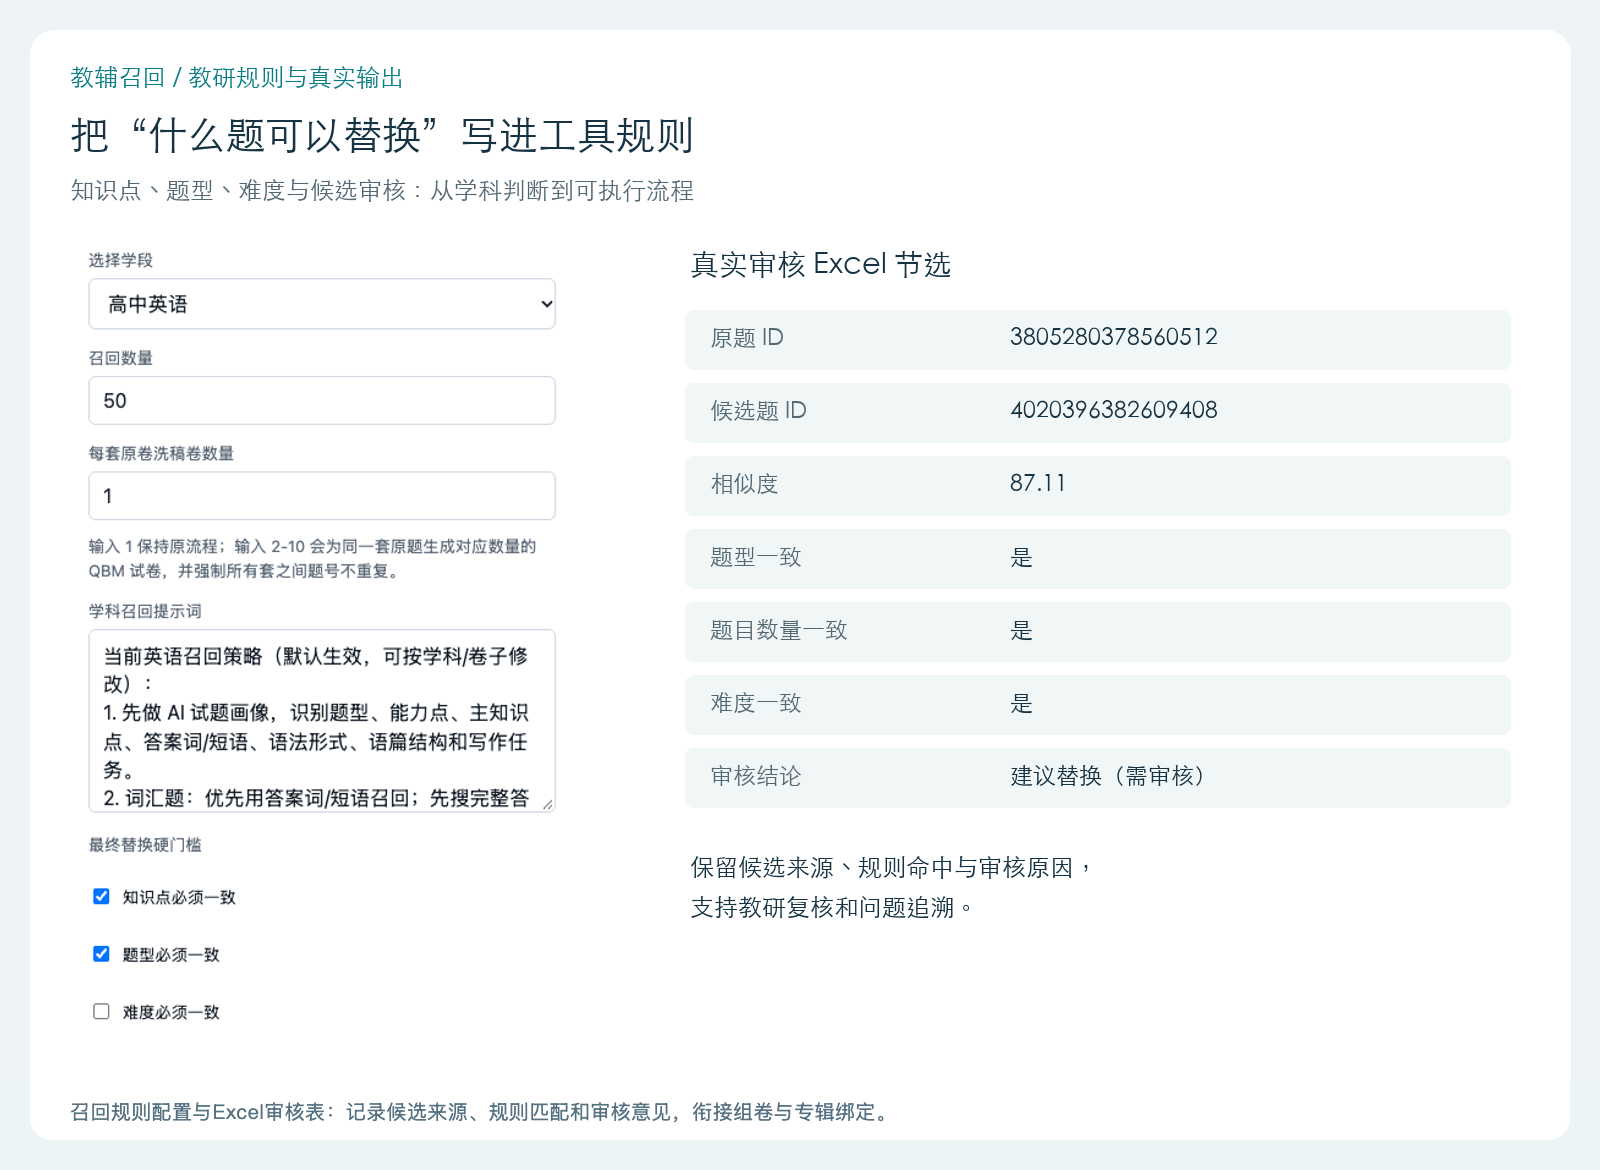Screen dimensions: 1600x1170
Task: Uncheck the 题型必须一致 checkbox
Action: click(x=101, y=954)
